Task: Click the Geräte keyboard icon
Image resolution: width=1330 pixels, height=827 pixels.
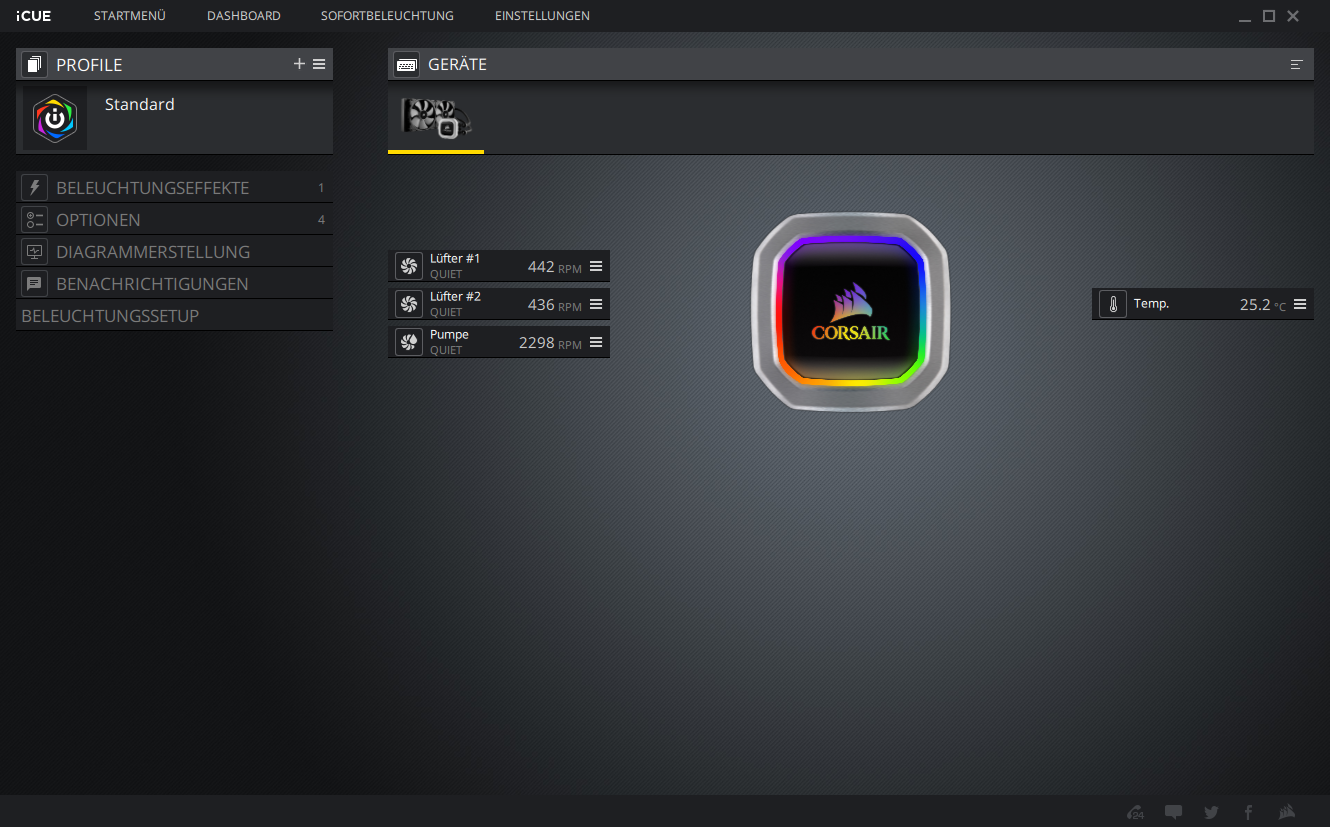Action: pyautogui.click(x=407, y=65)
